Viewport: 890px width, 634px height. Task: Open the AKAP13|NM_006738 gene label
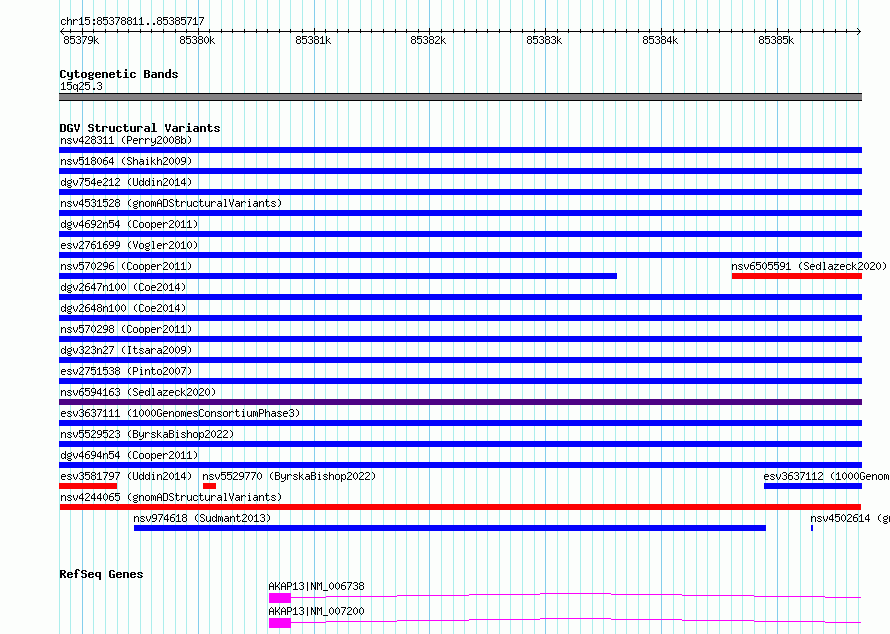tap(316, 586)
